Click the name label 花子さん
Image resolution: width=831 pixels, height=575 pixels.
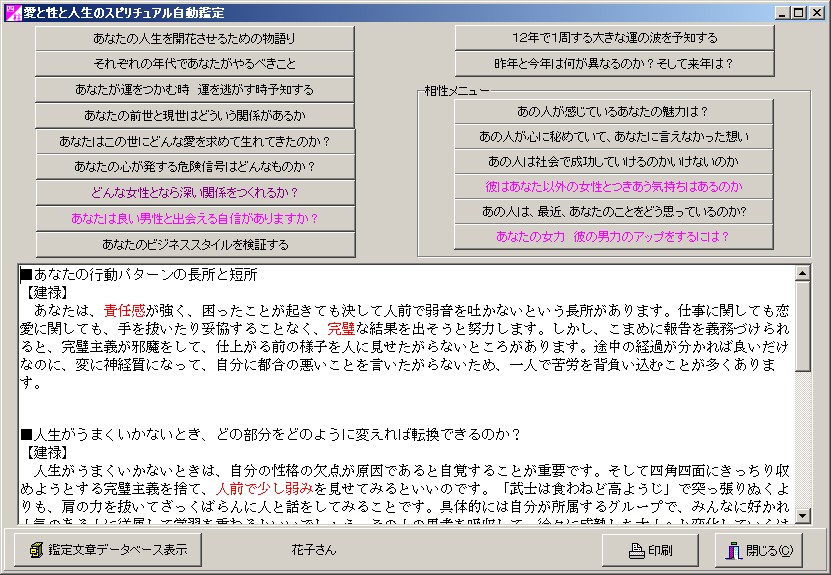pyautogui.click(x=314, y=550)
